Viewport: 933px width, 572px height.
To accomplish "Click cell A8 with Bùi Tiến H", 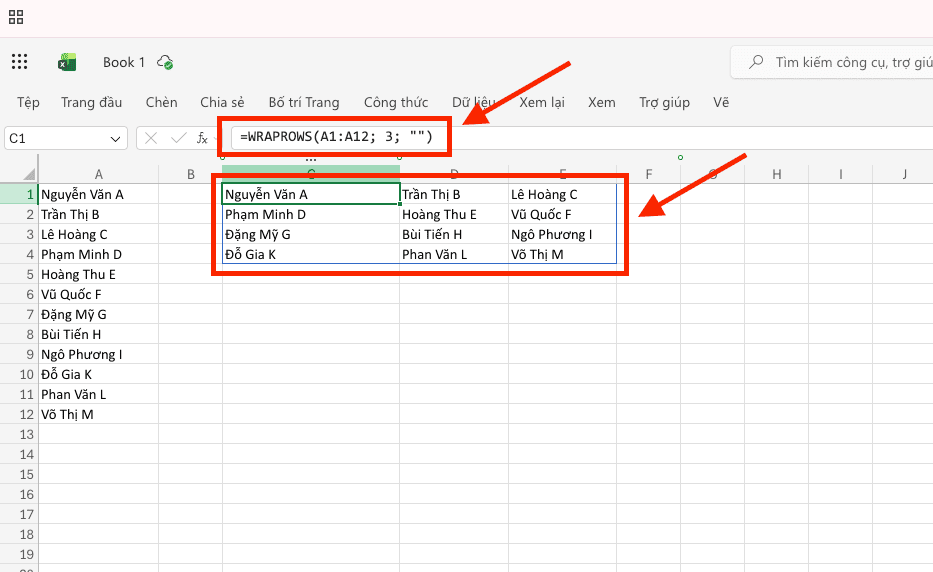I will [99, 335].
